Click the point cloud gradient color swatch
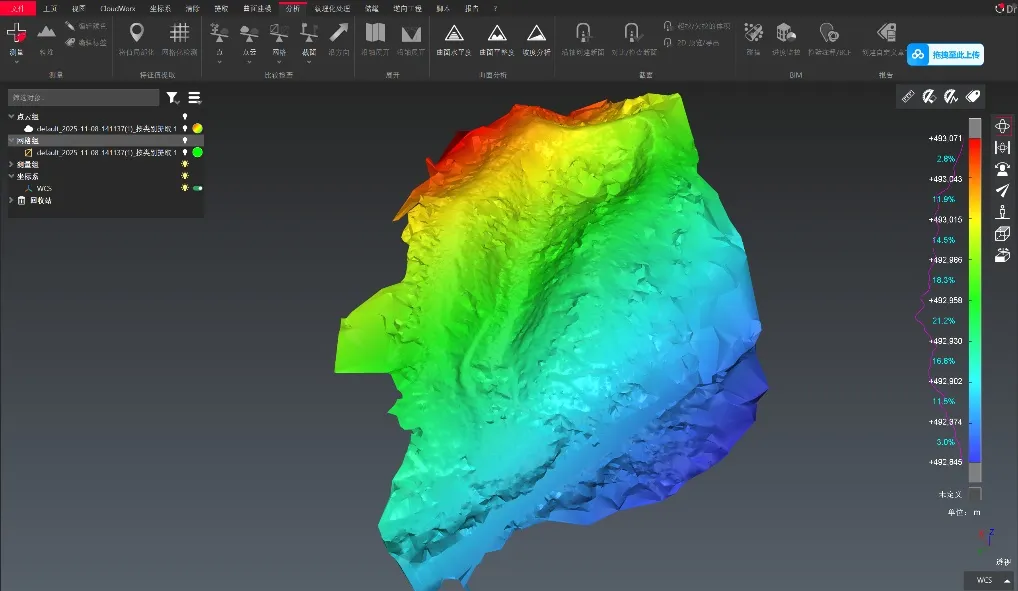1018x591 pixels. [197, 129]
